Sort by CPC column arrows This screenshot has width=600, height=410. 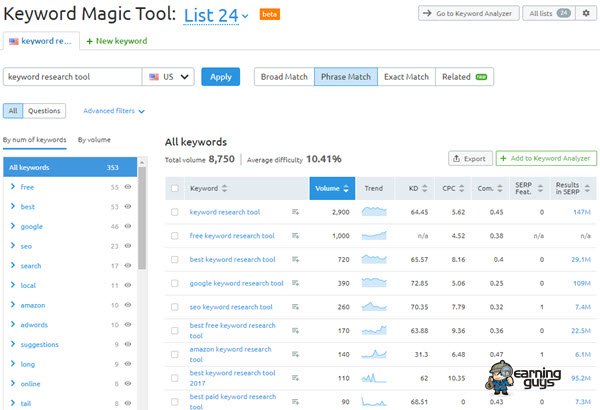coord(461,188)
